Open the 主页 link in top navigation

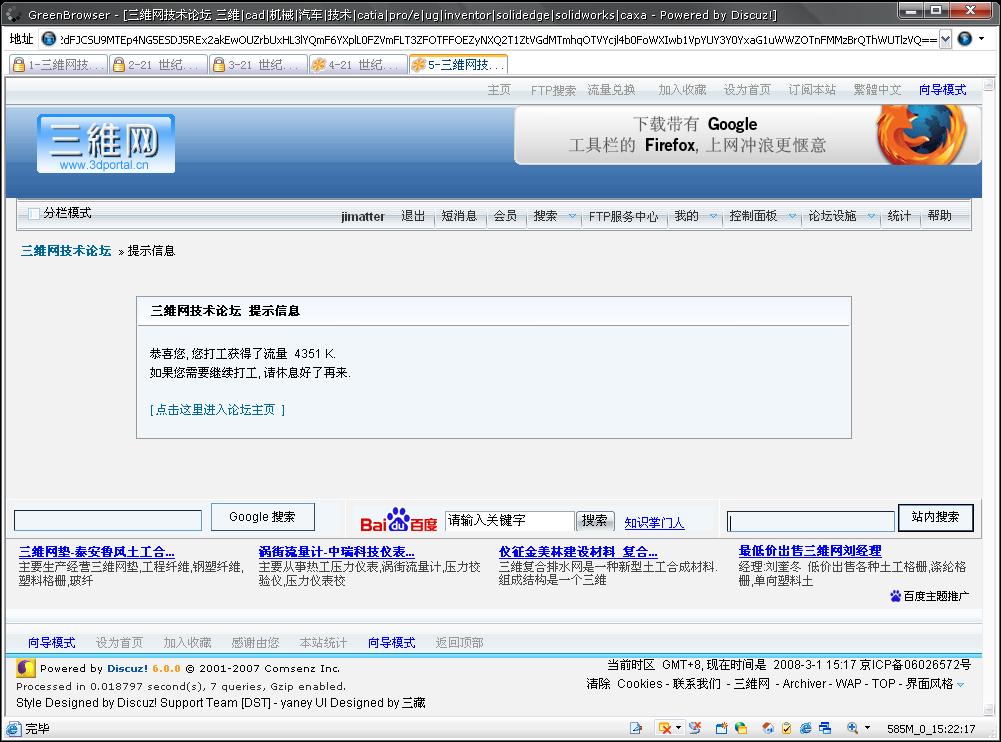[499, 90]
